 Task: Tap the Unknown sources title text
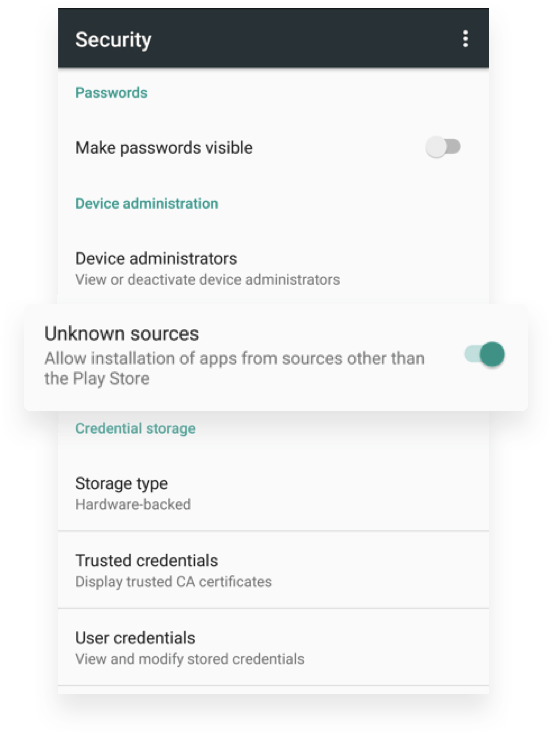click(122, 334)
